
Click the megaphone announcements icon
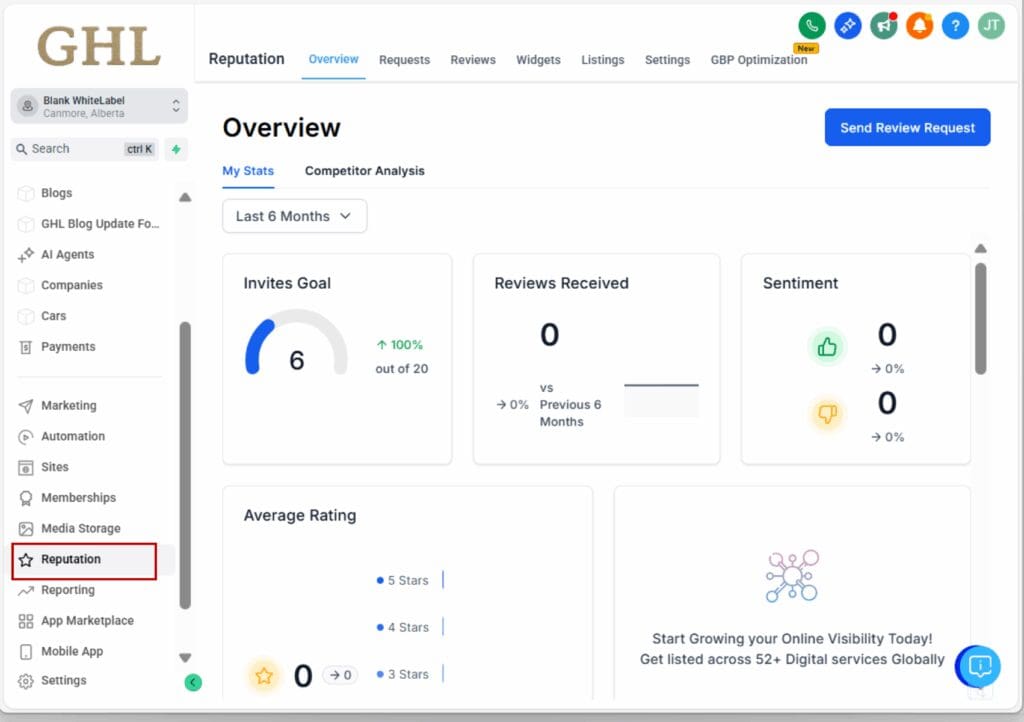[x=883, y=25]
